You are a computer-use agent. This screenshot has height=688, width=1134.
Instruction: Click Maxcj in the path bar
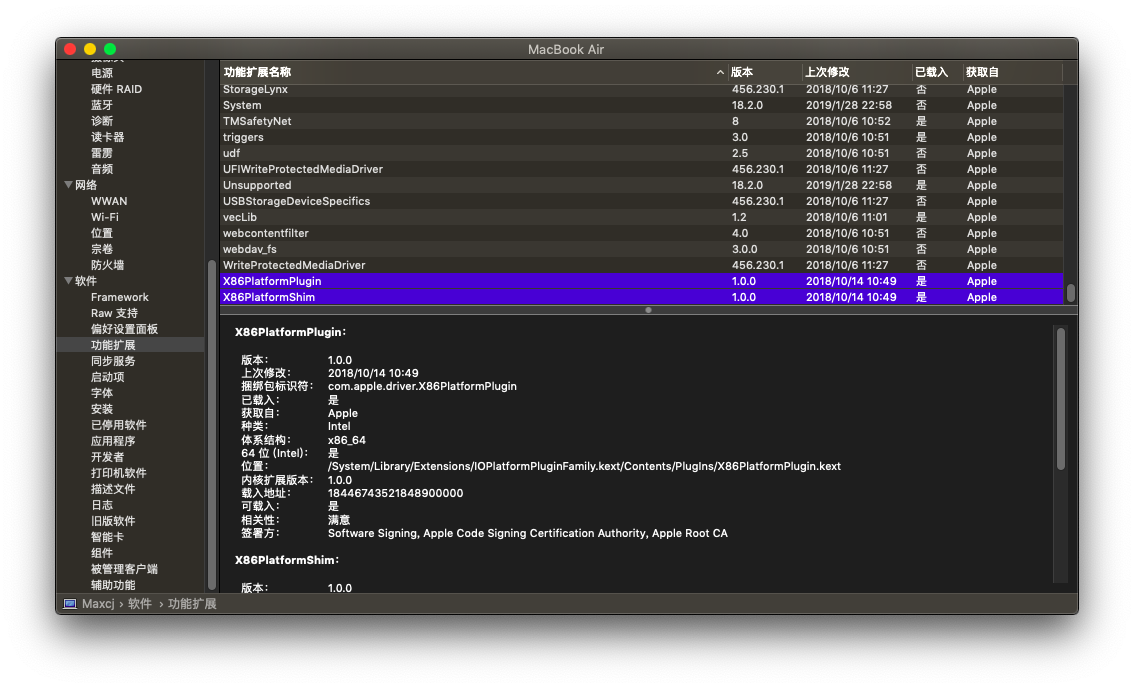pyautogui.click(x=98, y=604)
